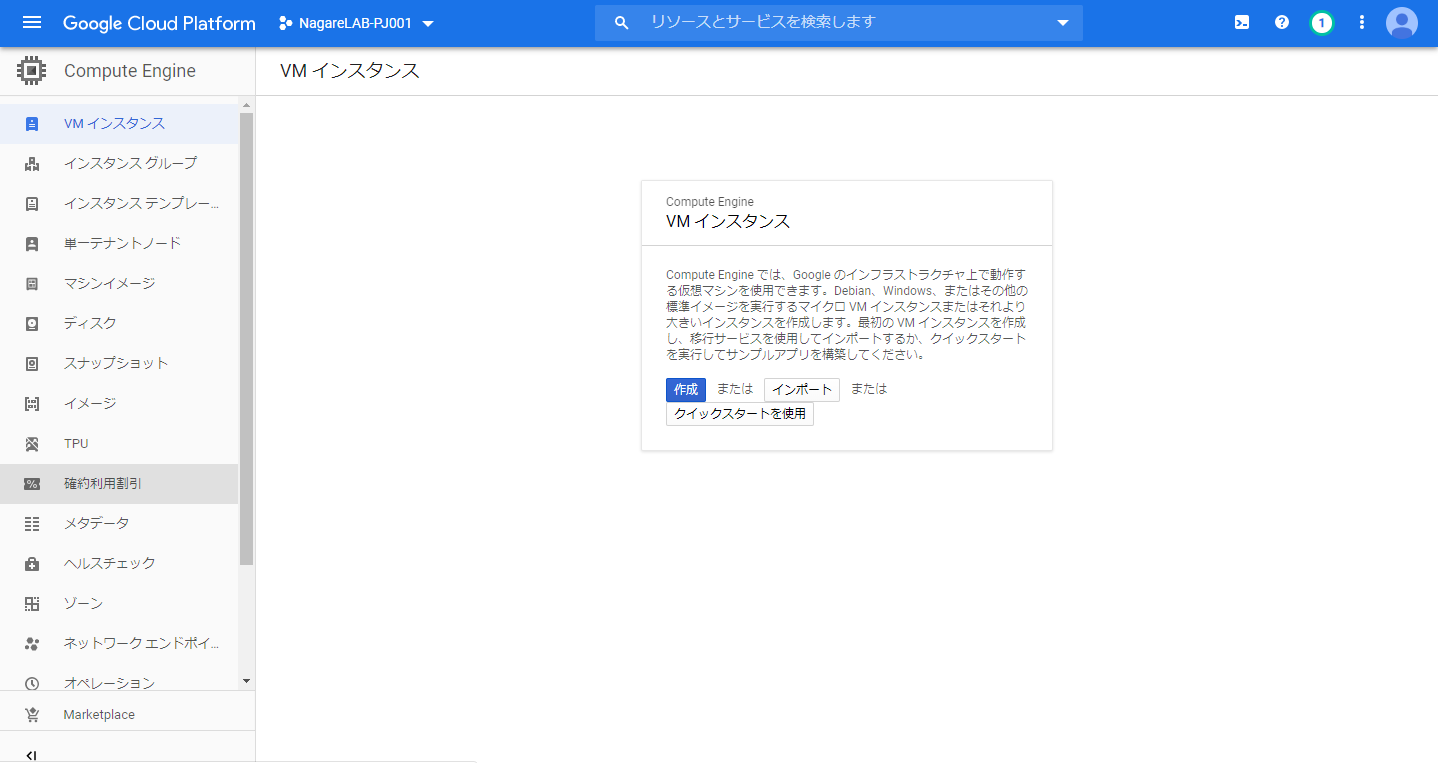Image resolution: width=1438 pixels, height=763 pixels.
Task: Click the Marketplace cart icon
Action: (x=32, y=715)
